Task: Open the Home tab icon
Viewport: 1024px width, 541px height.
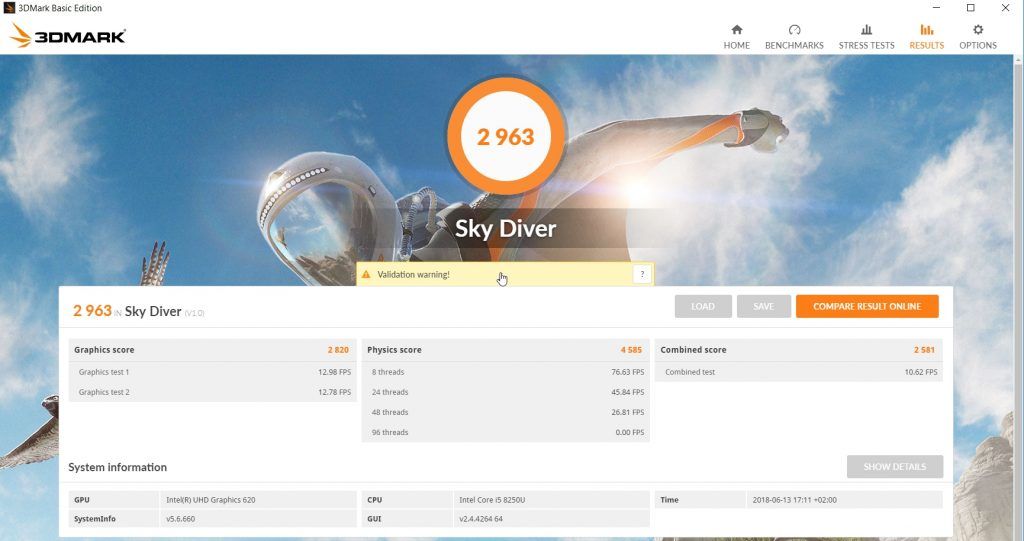Action: tap(737, 29)
